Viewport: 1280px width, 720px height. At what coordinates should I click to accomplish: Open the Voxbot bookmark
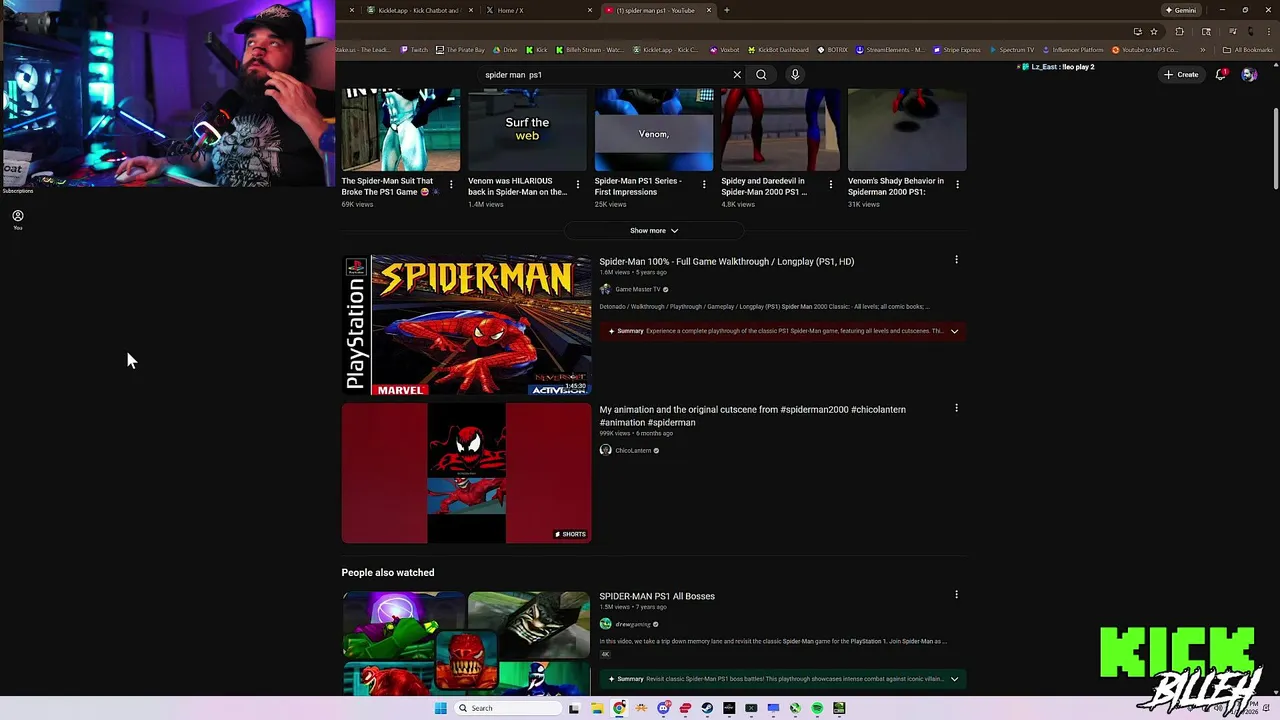725,50
